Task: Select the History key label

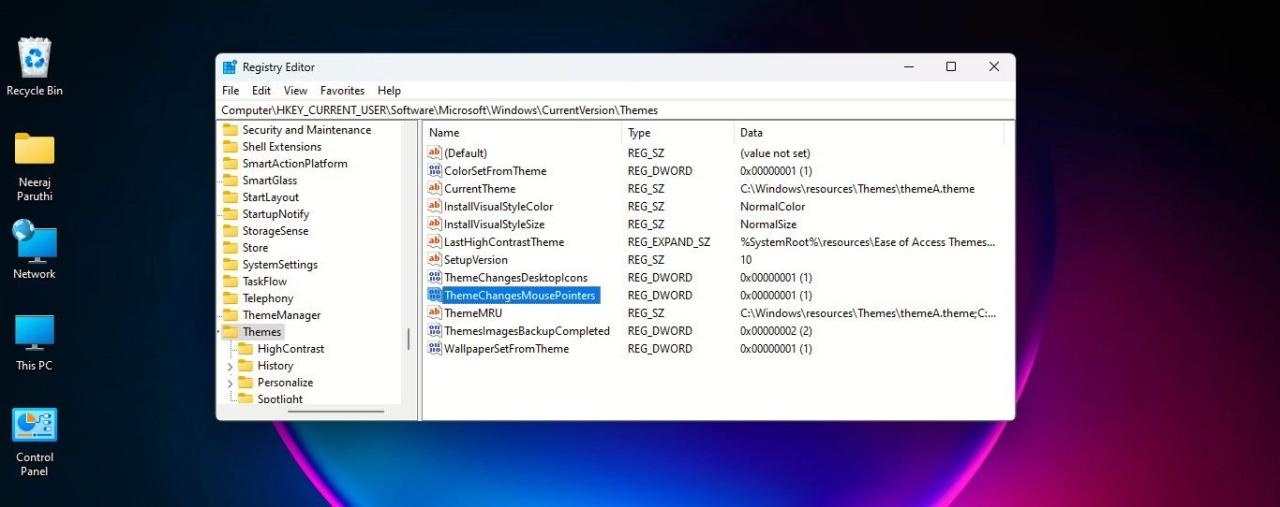Action: click(275, 366)
